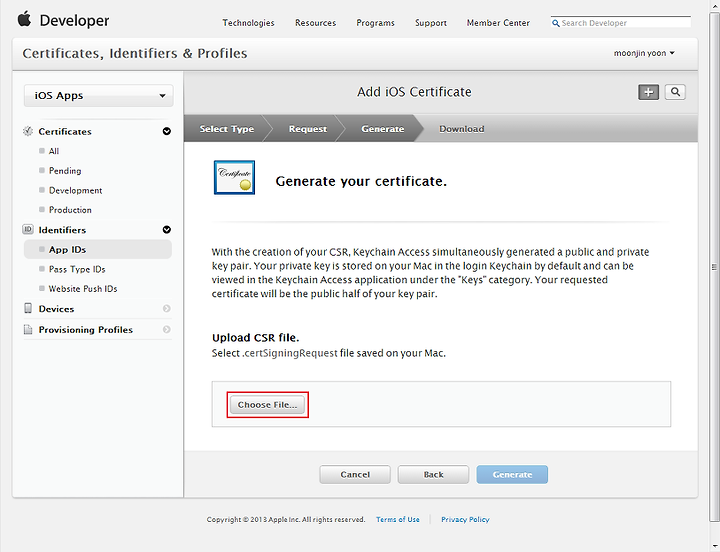Click the Cancel button
This screenshot has height=552, width=720.
pos(355,474)
